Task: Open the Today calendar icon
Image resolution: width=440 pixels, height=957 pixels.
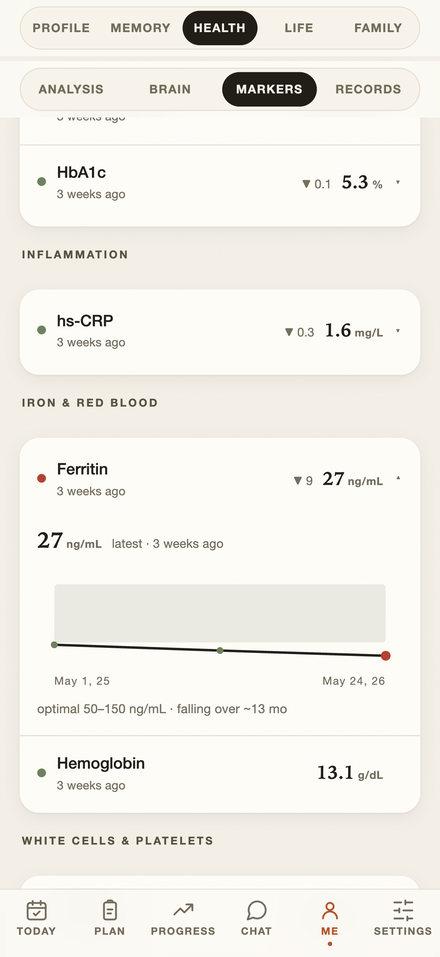Action: tap(37, 911)
